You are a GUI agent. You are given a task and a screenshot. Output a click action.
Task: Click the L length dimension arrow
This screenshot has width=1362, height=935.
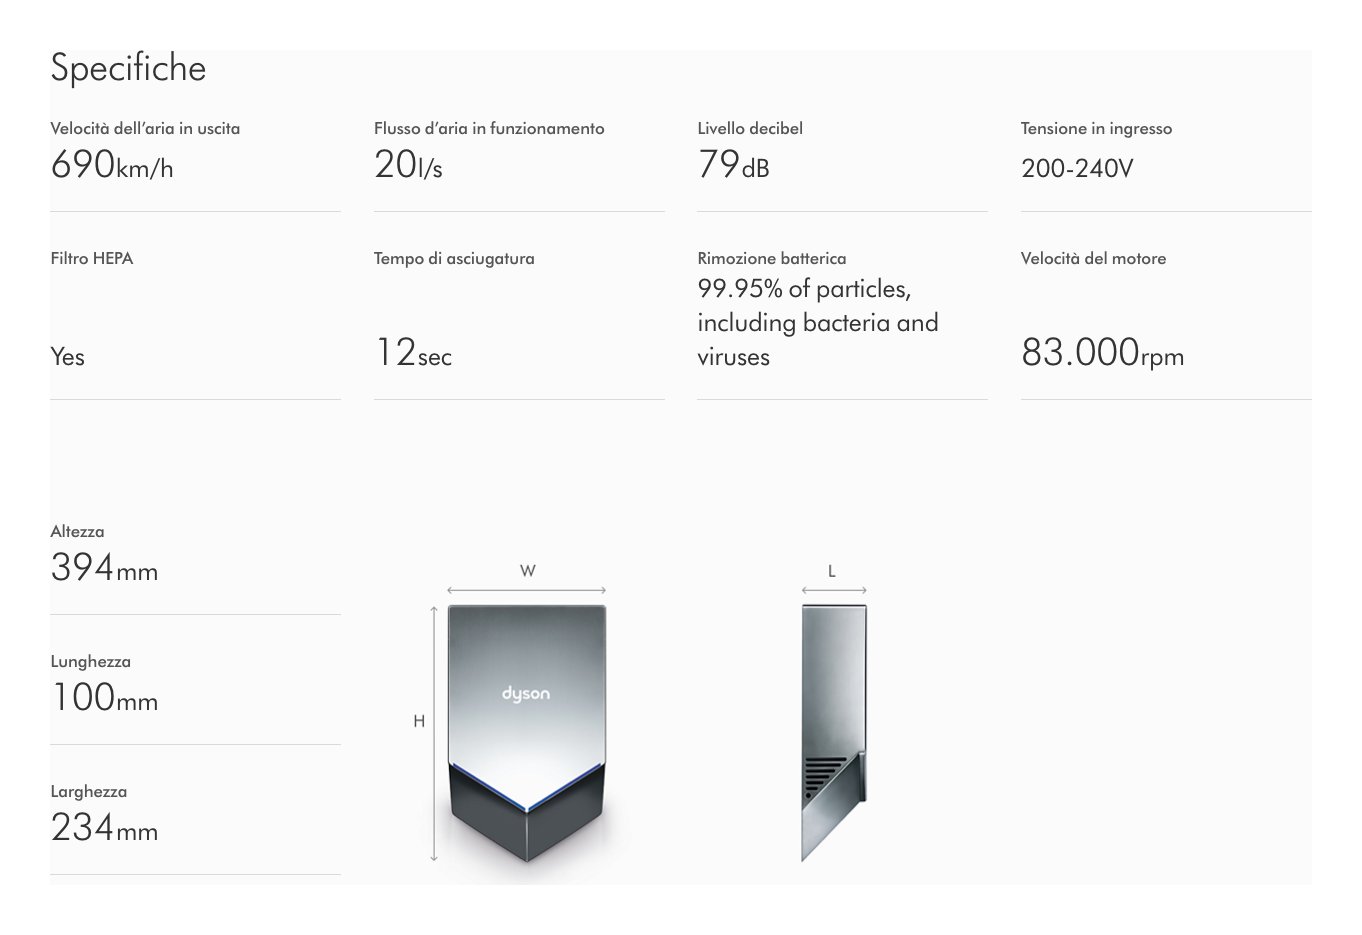click(833, 590)
